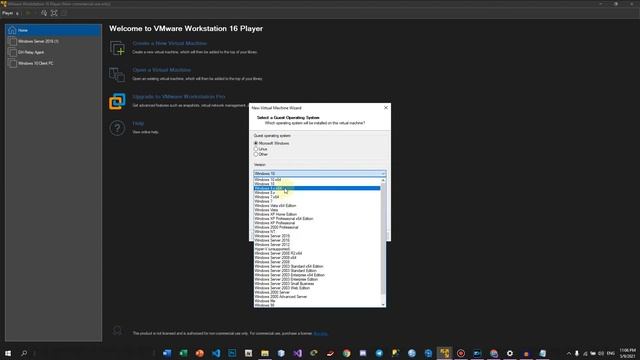Screen dimensions: 640x360
Task: Open the Player menu in the toolbar
Action: pyautogui.click(x=10, y=13)
